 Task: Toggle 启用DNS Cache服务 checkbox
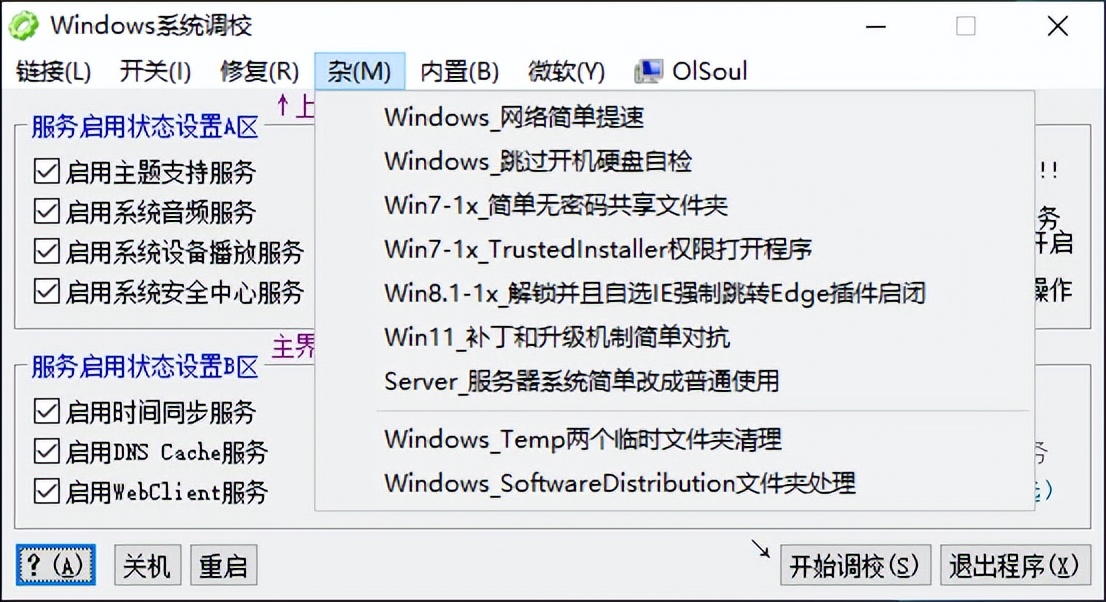47,451
